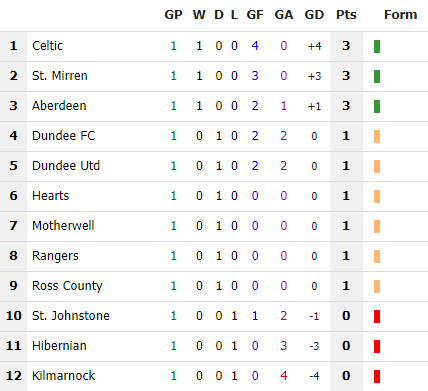Click St. Johnstone's red loss form bar
This screenshot has width=428, height=391.
(377, 316)
